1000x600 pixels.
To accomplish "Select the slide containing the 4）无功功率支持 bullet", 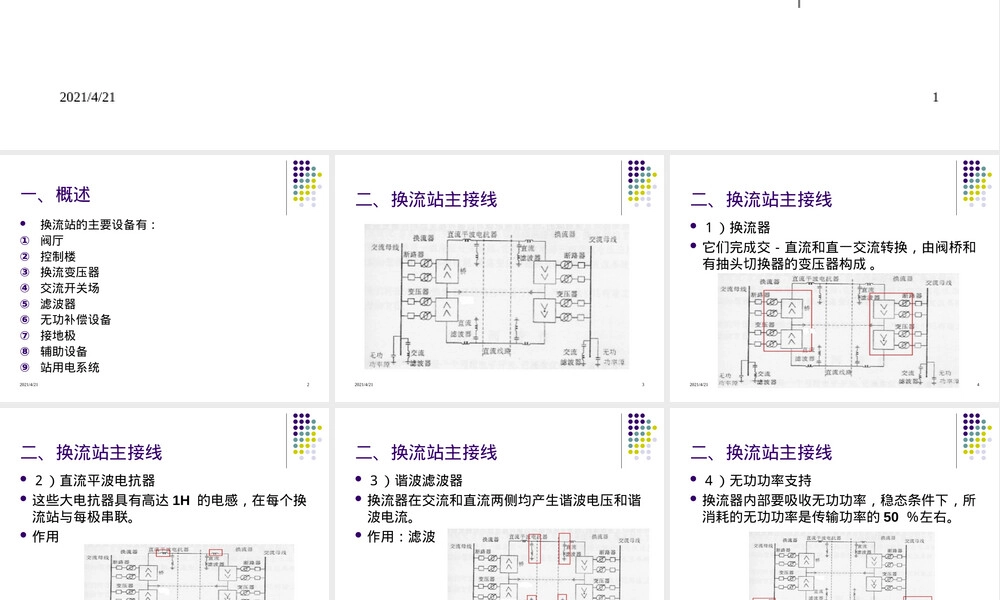I will (835, 504).
